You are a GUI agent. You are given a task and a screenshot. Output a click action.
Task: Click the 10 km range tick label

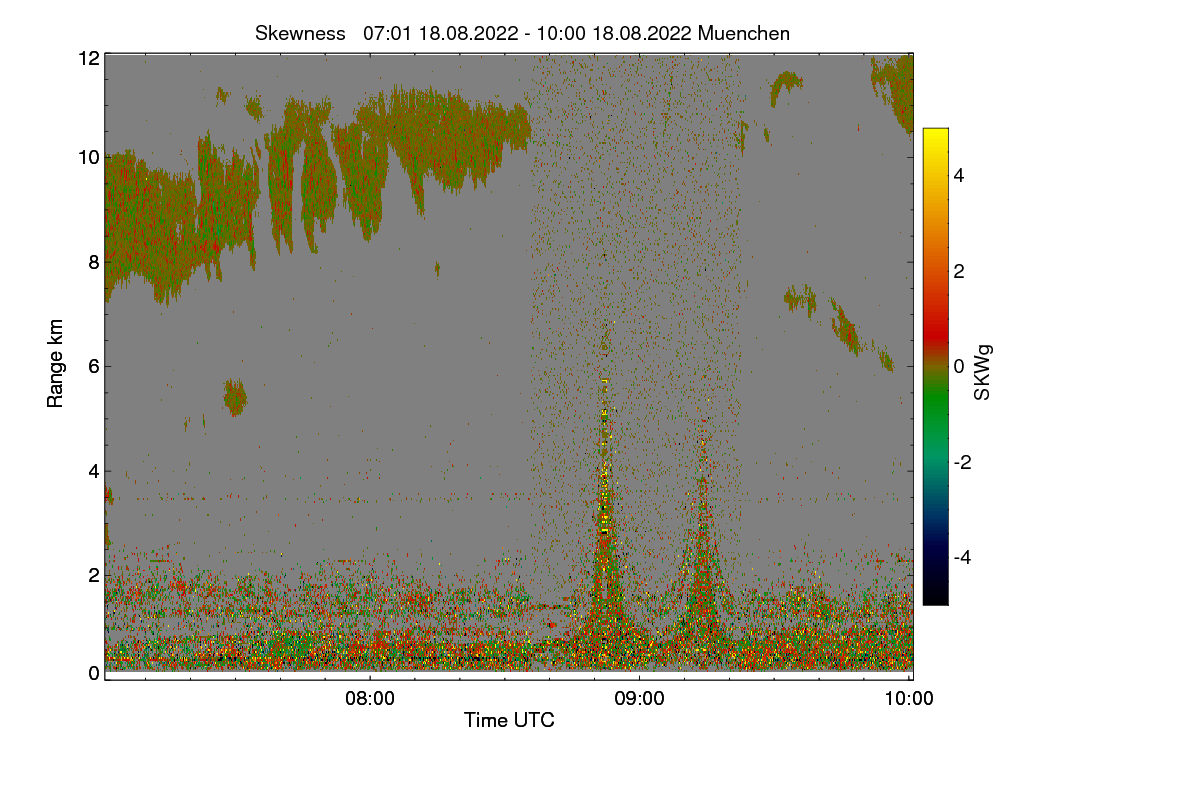(88, 157)
